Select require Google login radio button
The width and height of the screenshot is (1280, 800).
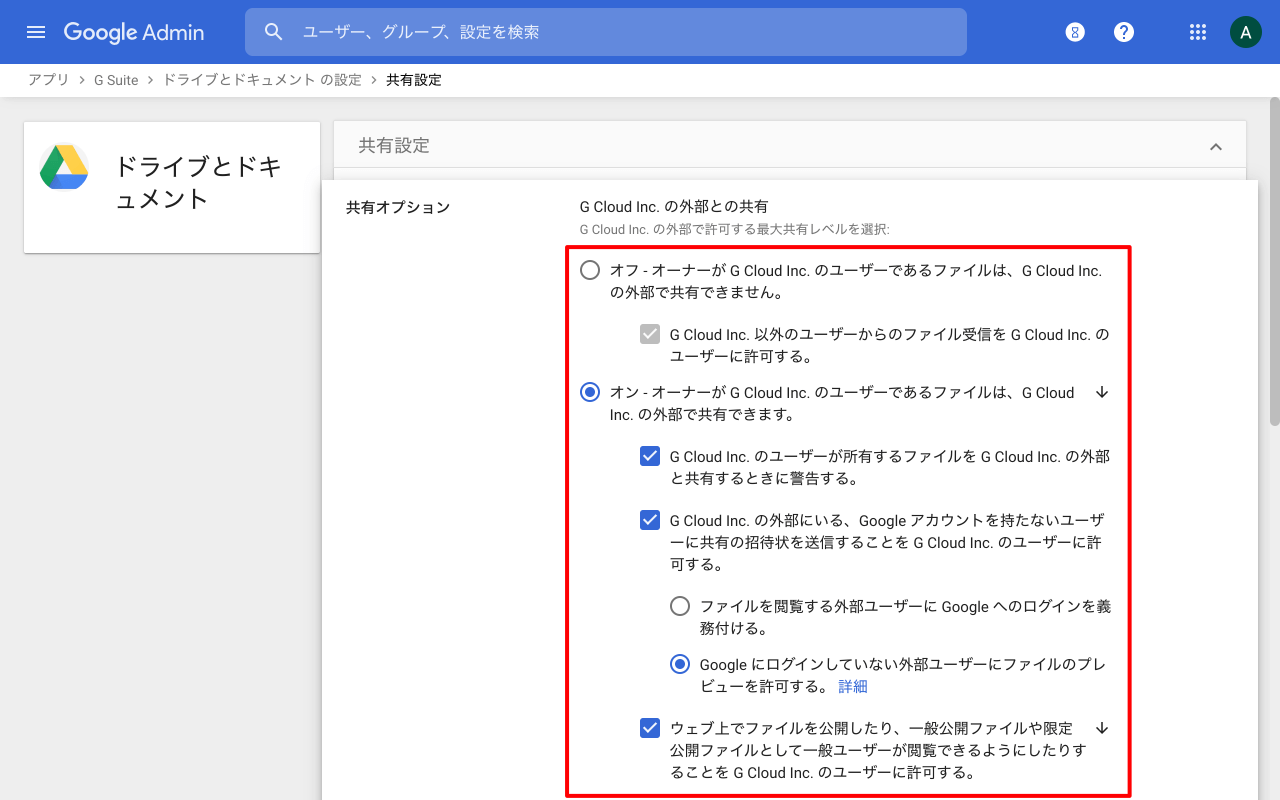point(680,606)
